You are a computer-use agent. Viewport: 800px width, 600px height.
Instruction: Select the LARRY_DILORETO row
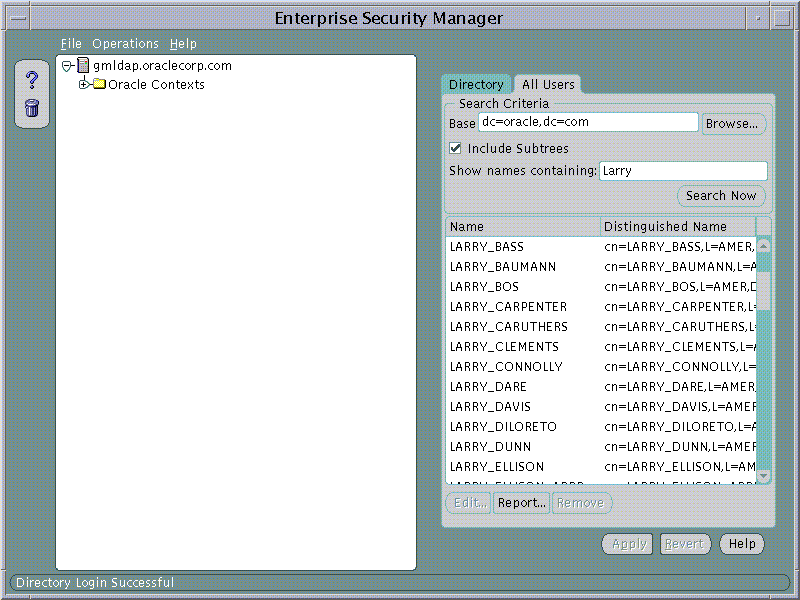coord(601,427)
